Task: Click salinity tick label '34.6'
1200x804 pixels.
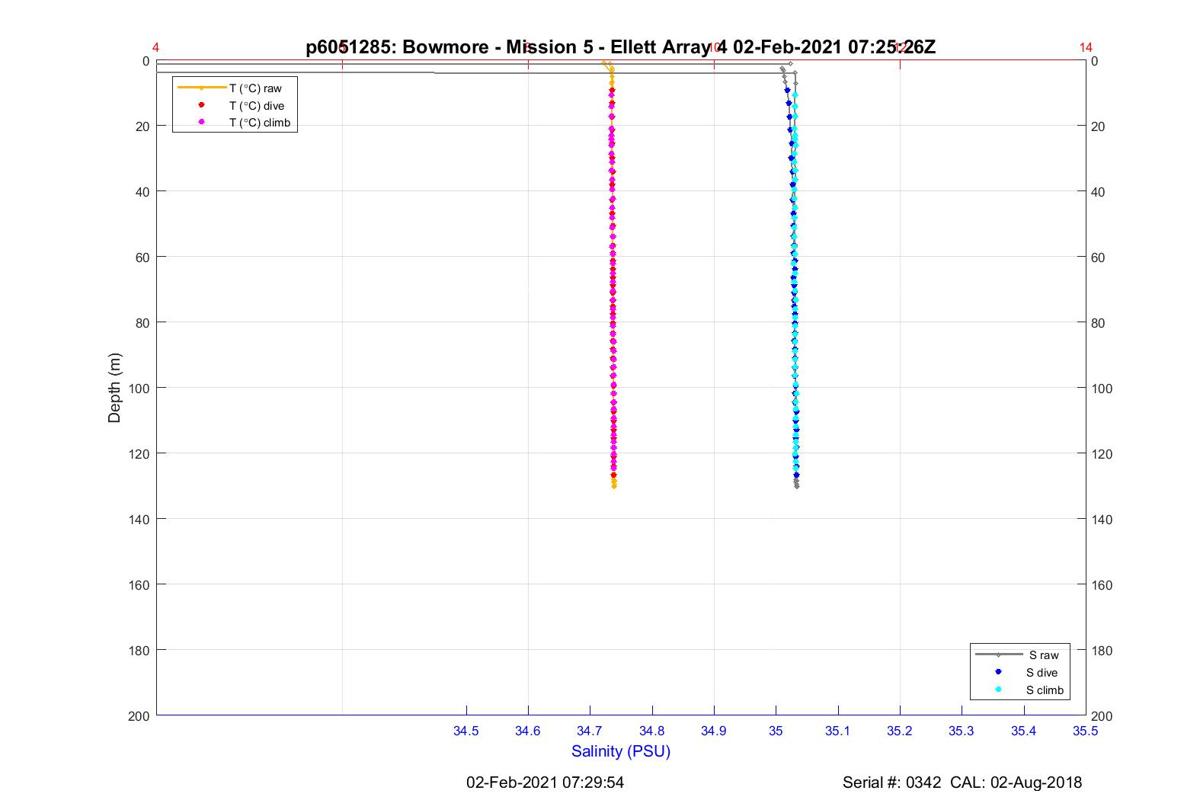Action: click(528, 731)
